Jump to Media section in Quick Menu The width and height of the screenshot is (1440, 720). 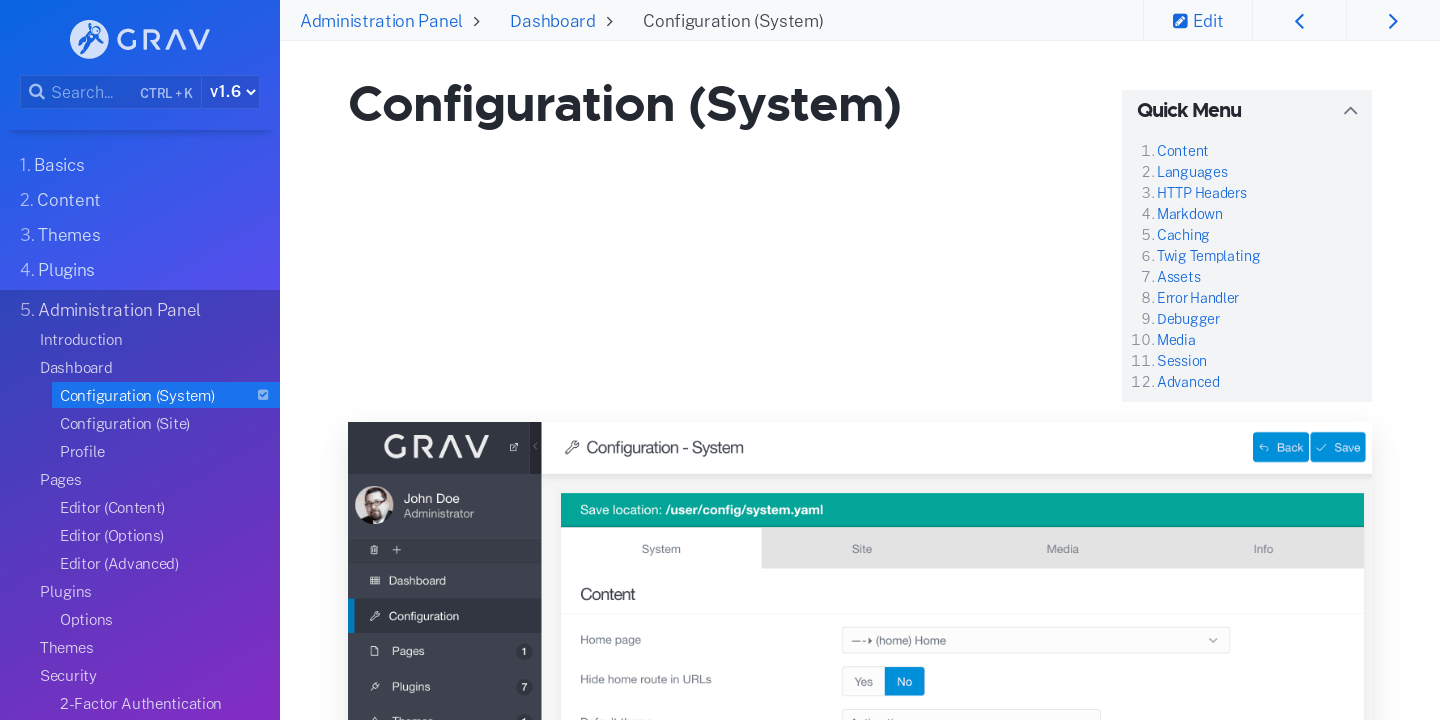1176,340
